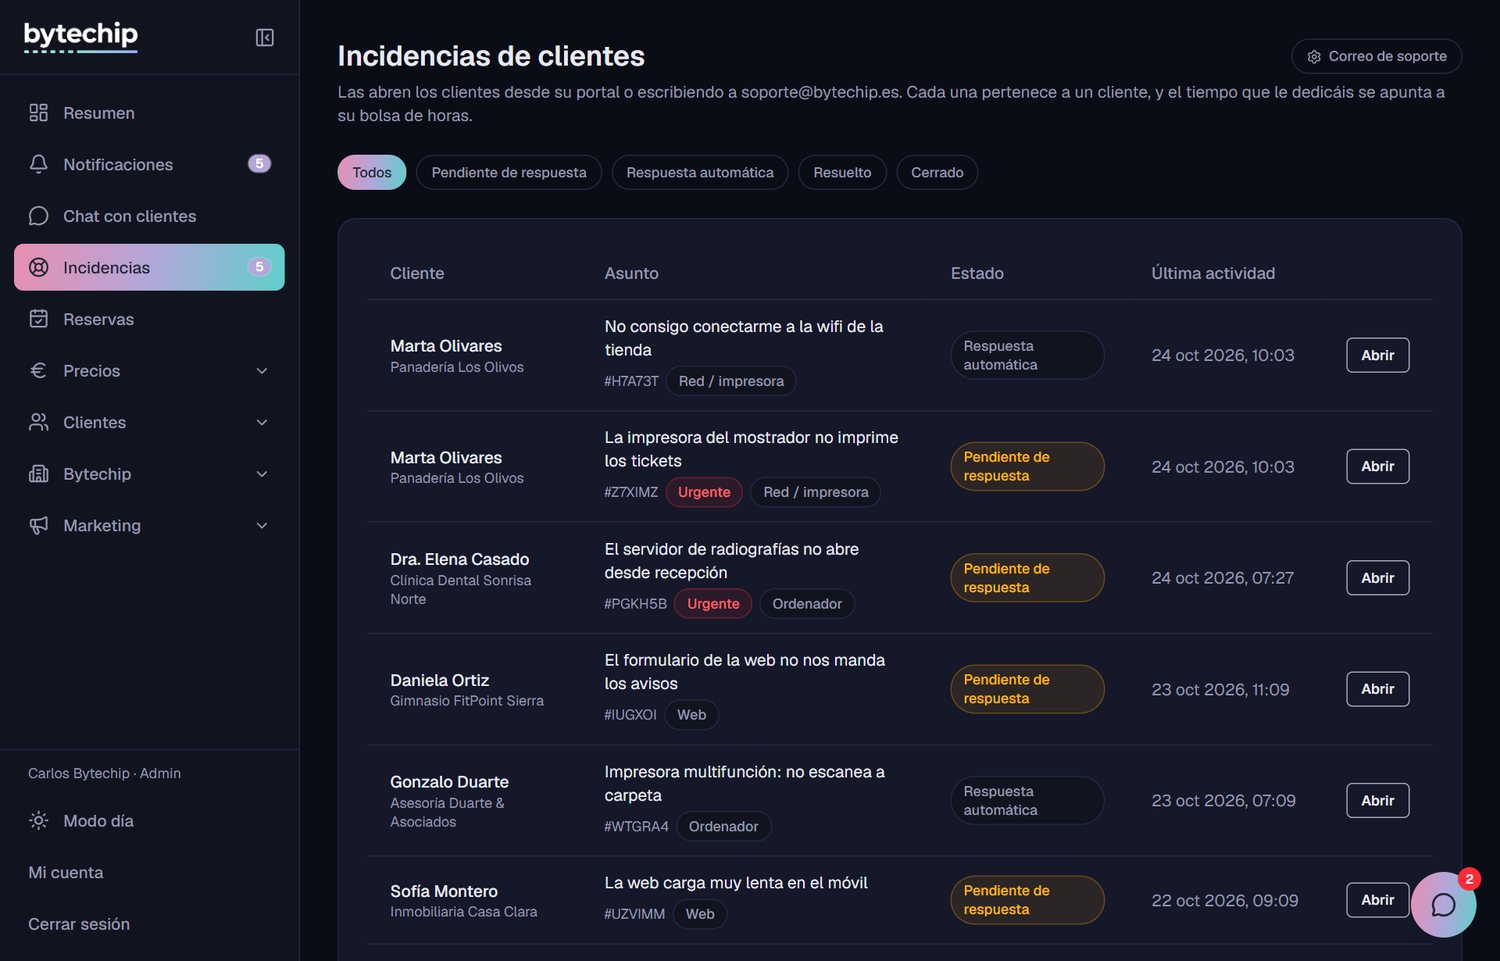Expand the Bytechip submenu chevron

pyautogui.click(x=262, y=474)
